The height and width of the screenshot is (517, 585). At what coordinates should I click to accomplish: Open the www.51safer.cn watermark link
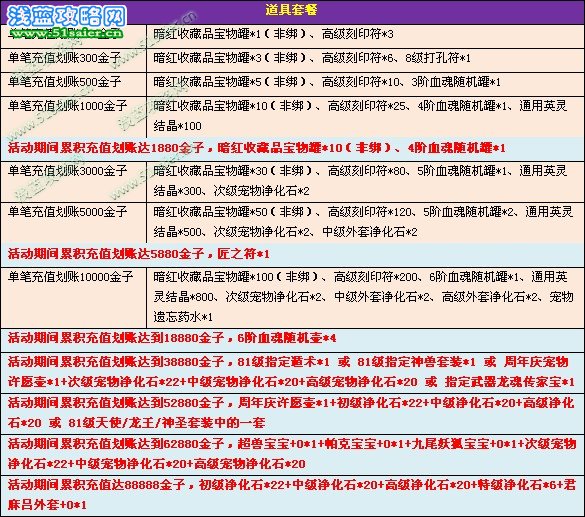pyautogui.click(x=66, y=34)
